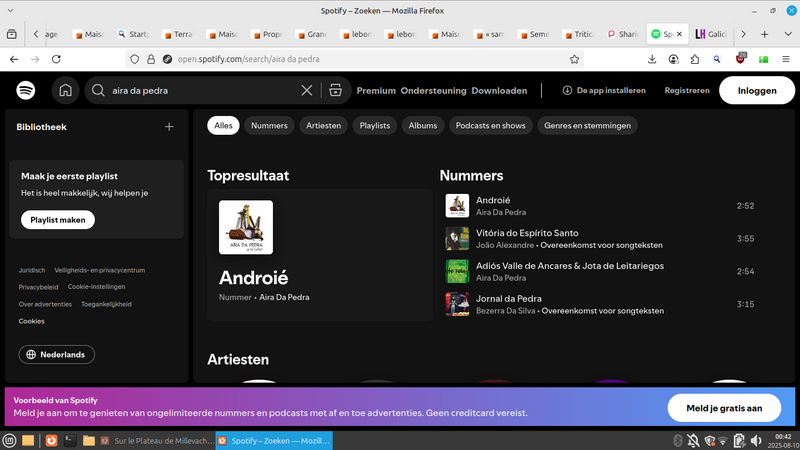Click the Firefox downloads arrow icon

[x=652, y=59]
